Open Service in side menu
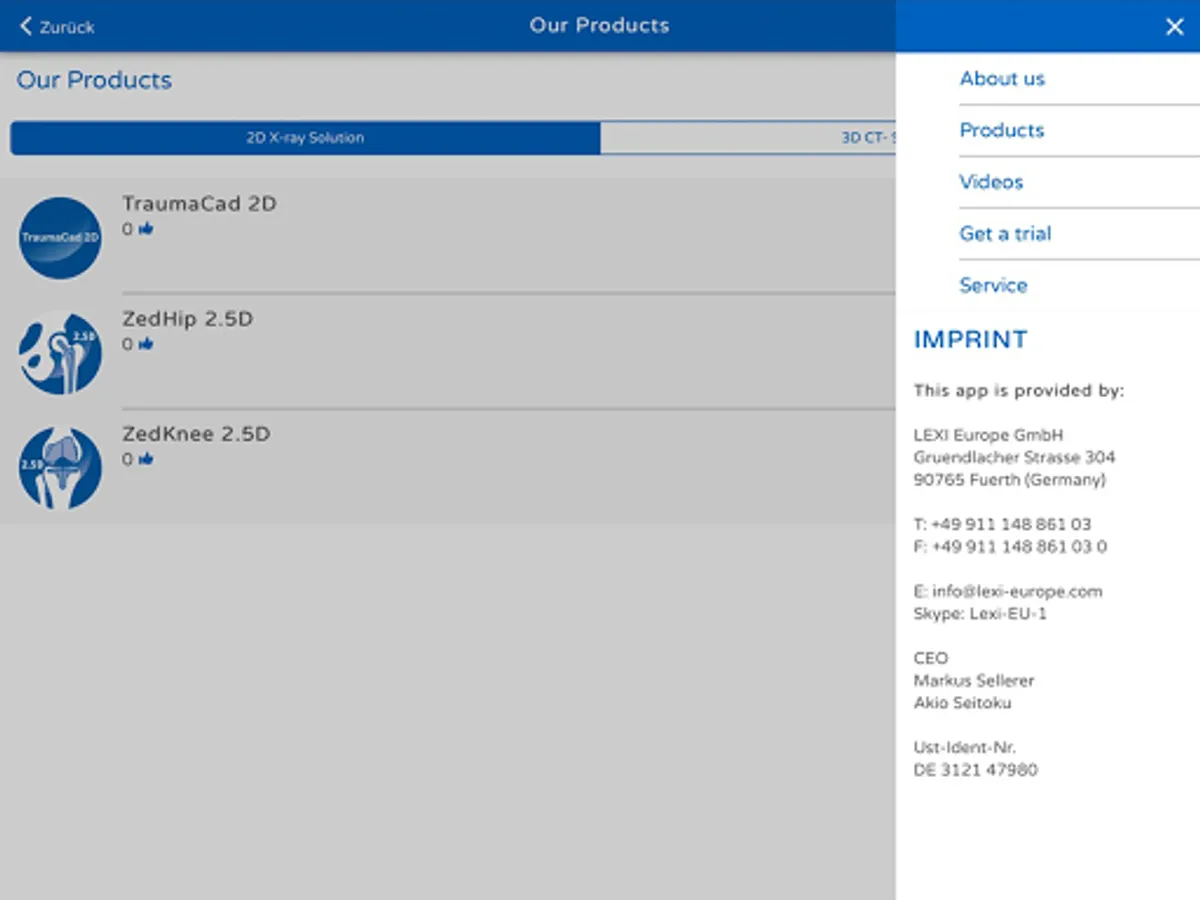 (x=993, y=286)
